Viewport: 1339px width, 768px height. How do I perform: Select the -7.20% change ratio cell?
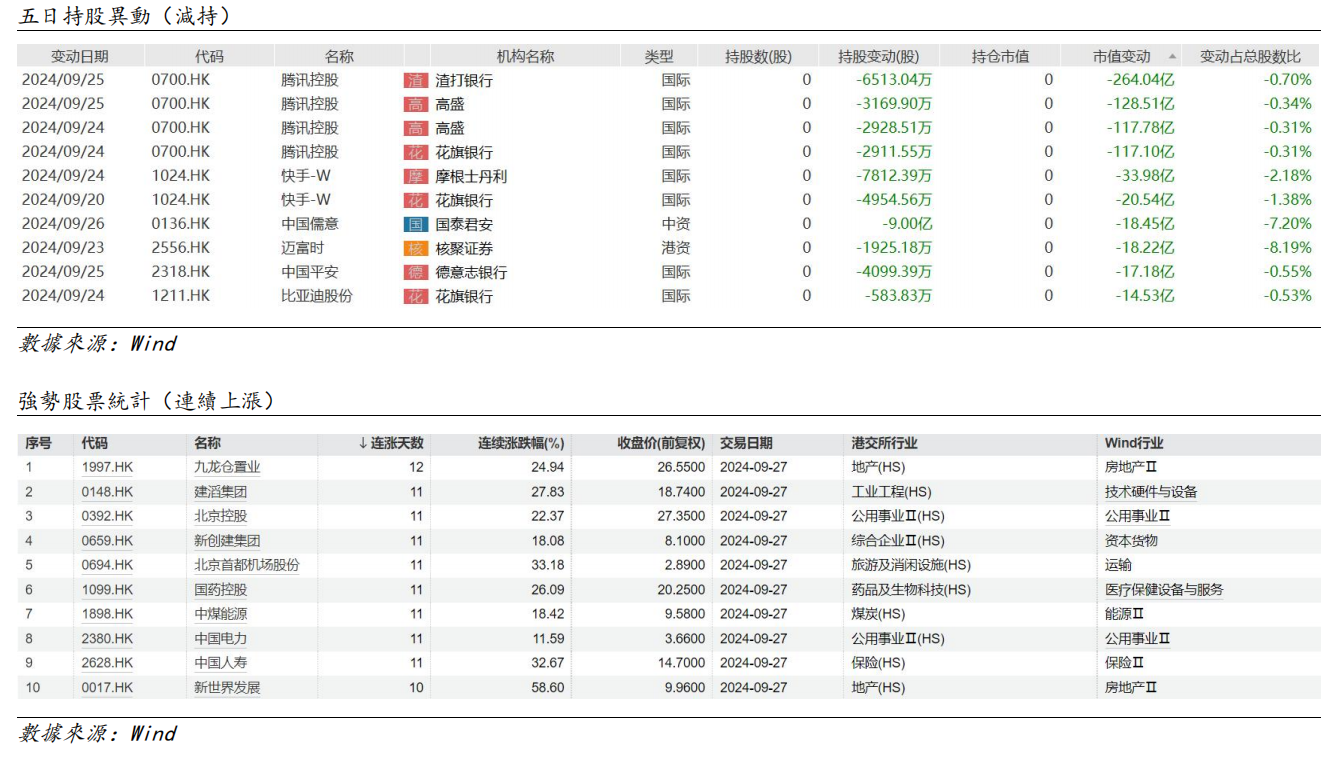coord(1287,224)
